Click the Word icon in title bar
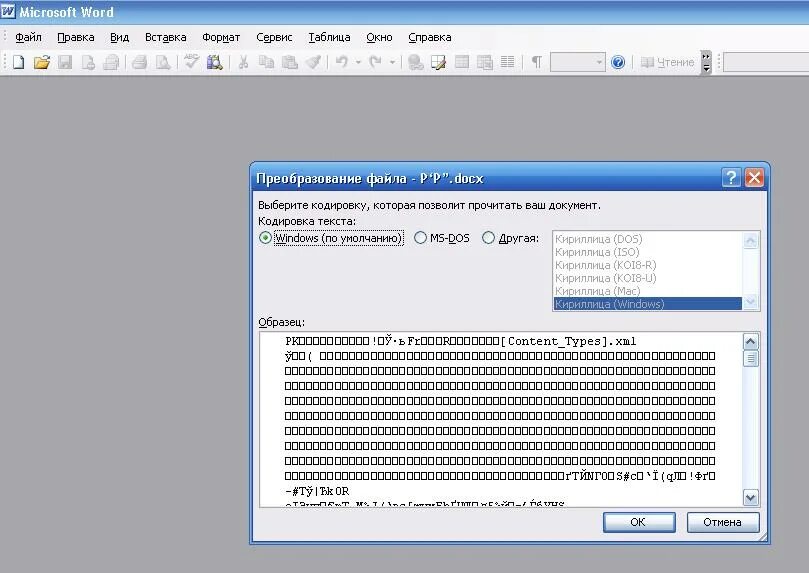This screenshot has width=809, height=573. point(8,11)
